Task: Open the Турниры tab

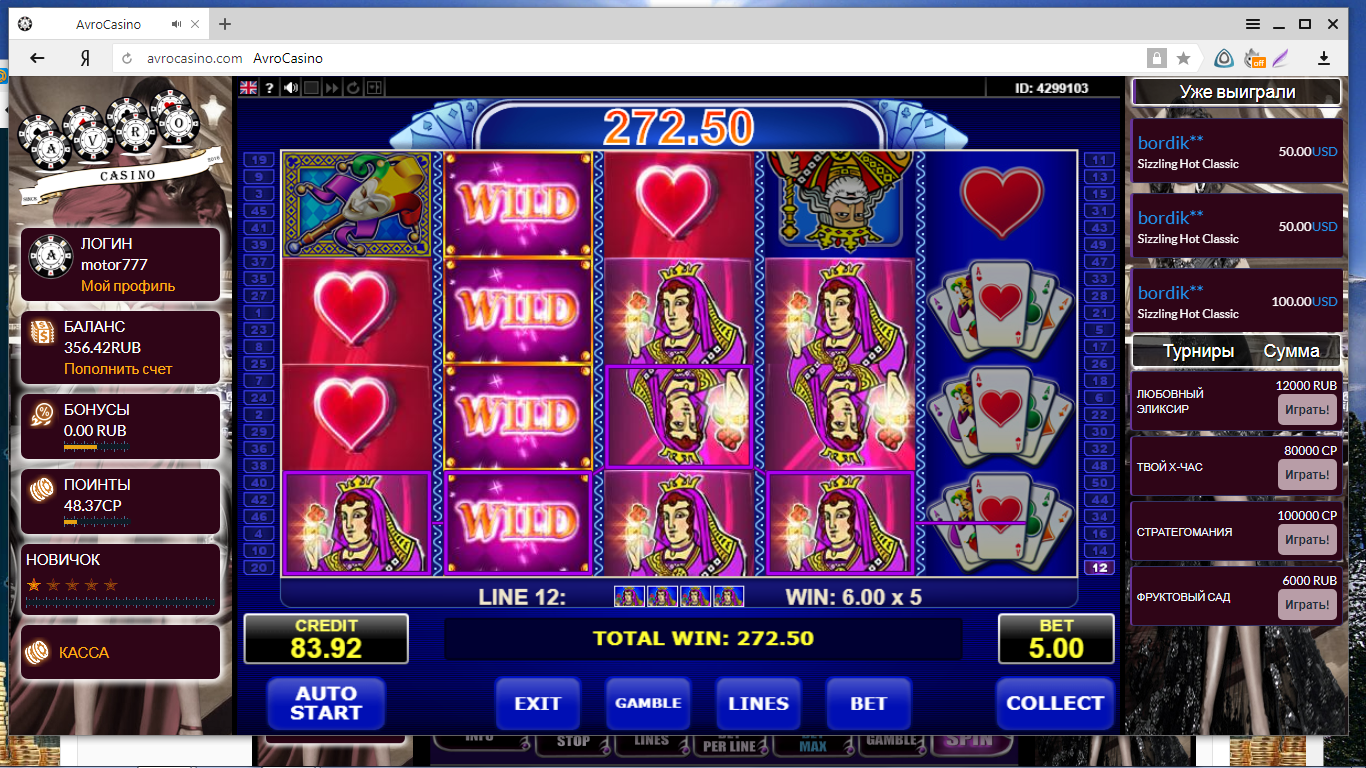Action: pyautogui.click(x=1198, y=351)
